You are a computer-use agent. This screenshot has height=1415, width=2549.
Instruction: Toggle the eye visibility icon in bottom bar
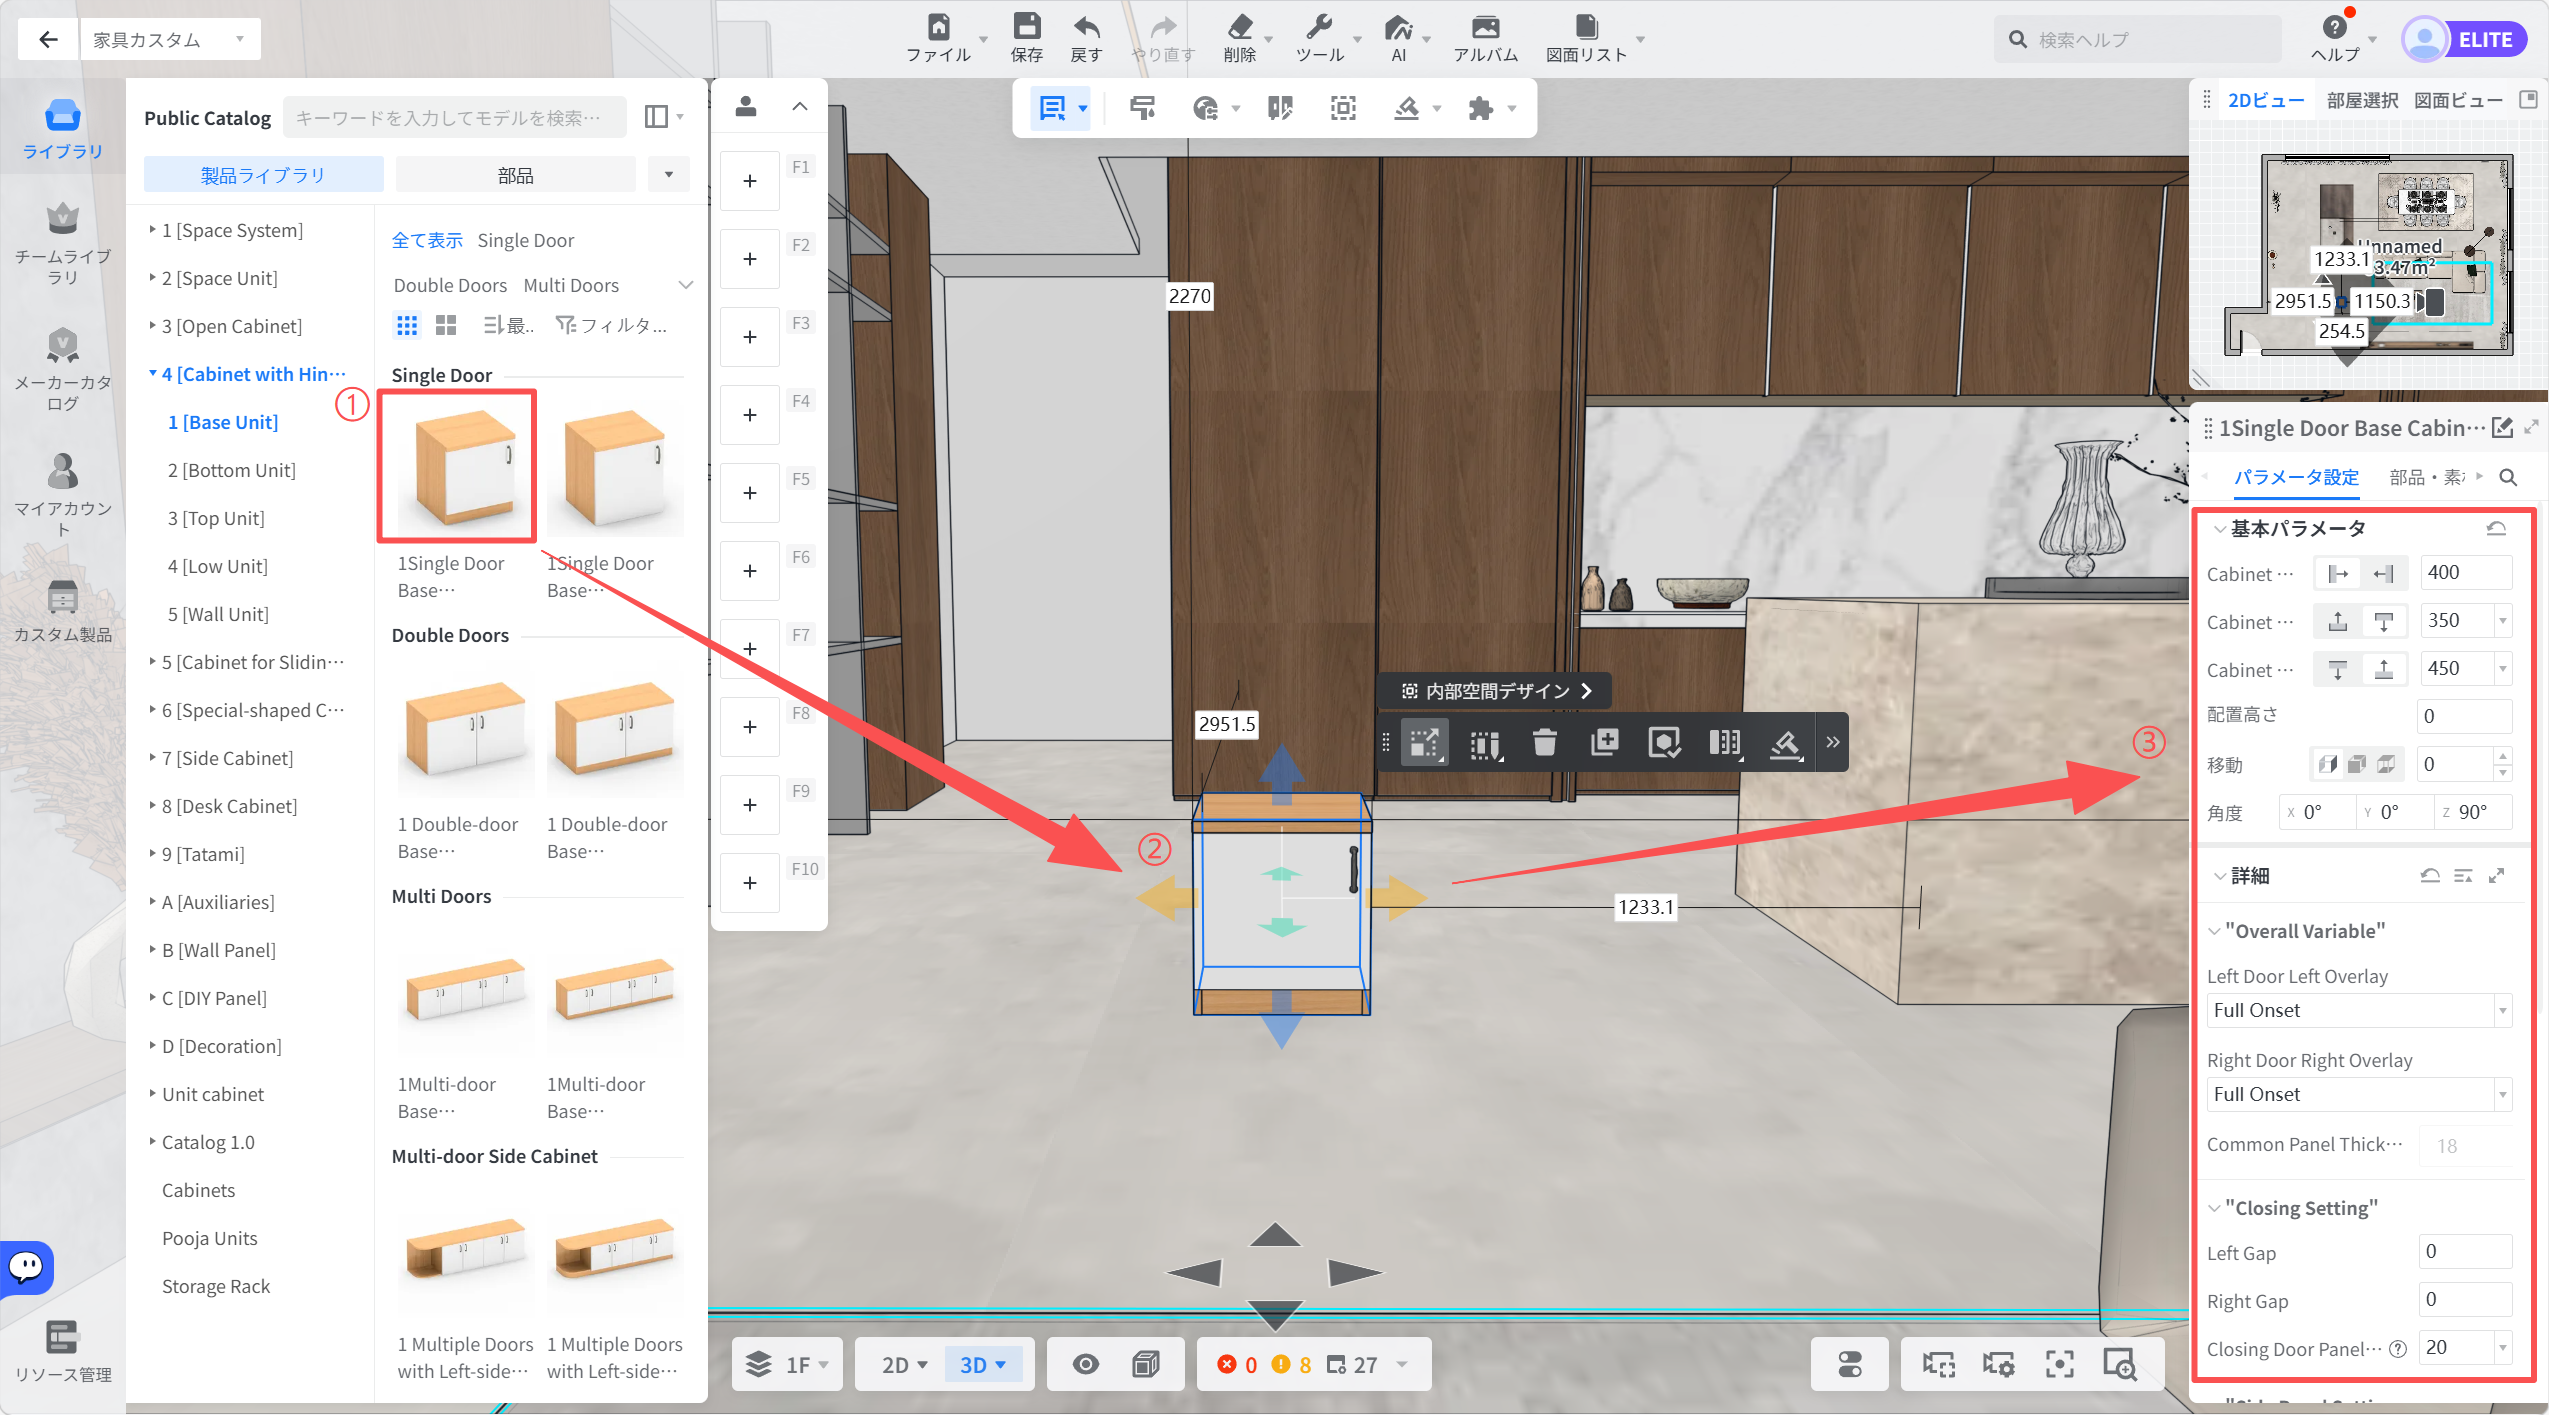click(1086, 1364)
